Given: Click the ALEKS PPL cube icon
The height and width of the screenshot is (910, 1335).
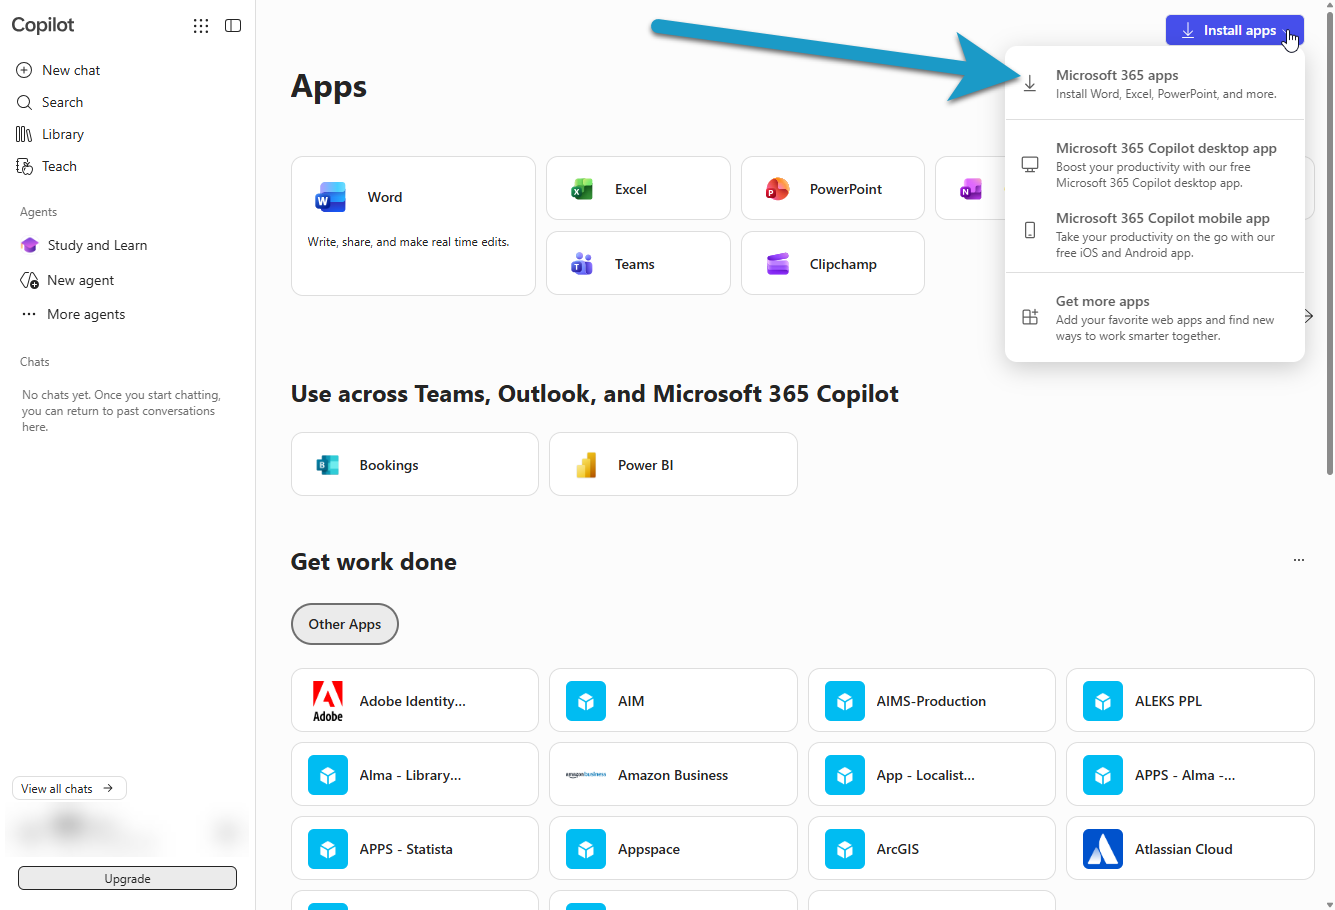Looking at the screenshot, I should 1103,701.
